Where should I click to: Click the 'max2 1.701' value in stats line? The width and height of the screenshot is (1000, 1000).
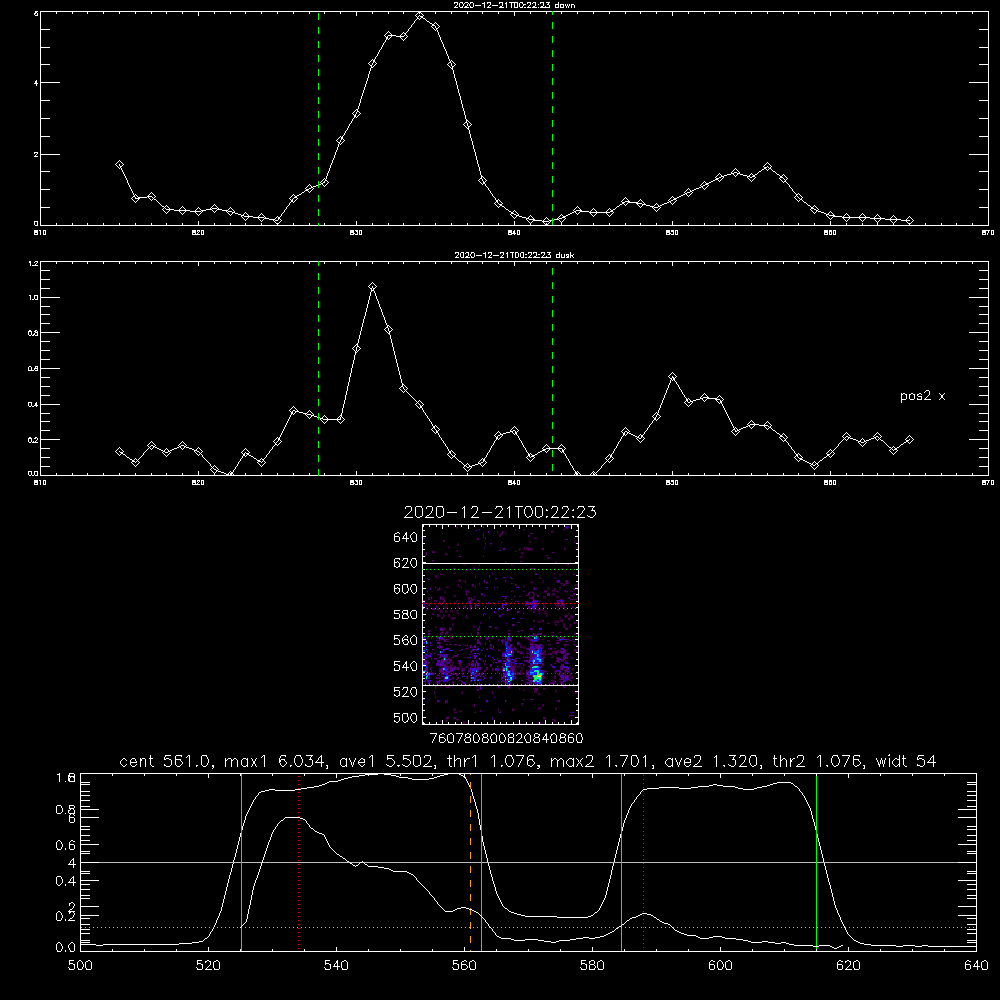pyautogui.click(x=598, y=761)
